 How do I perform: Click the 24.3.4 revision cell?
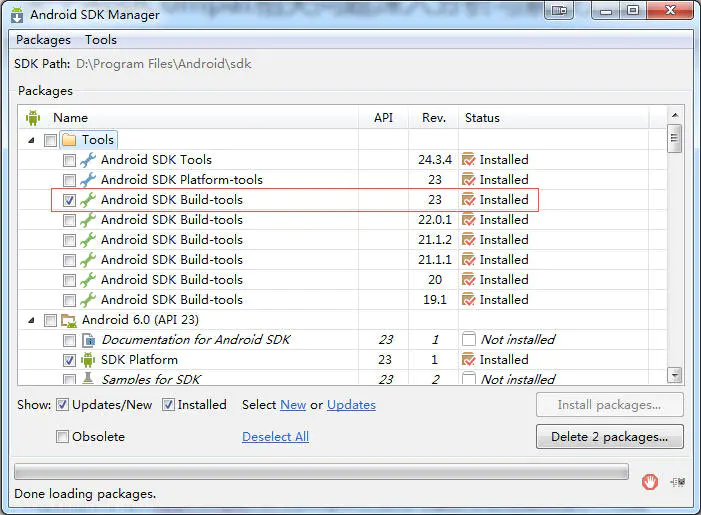(435, 160)
